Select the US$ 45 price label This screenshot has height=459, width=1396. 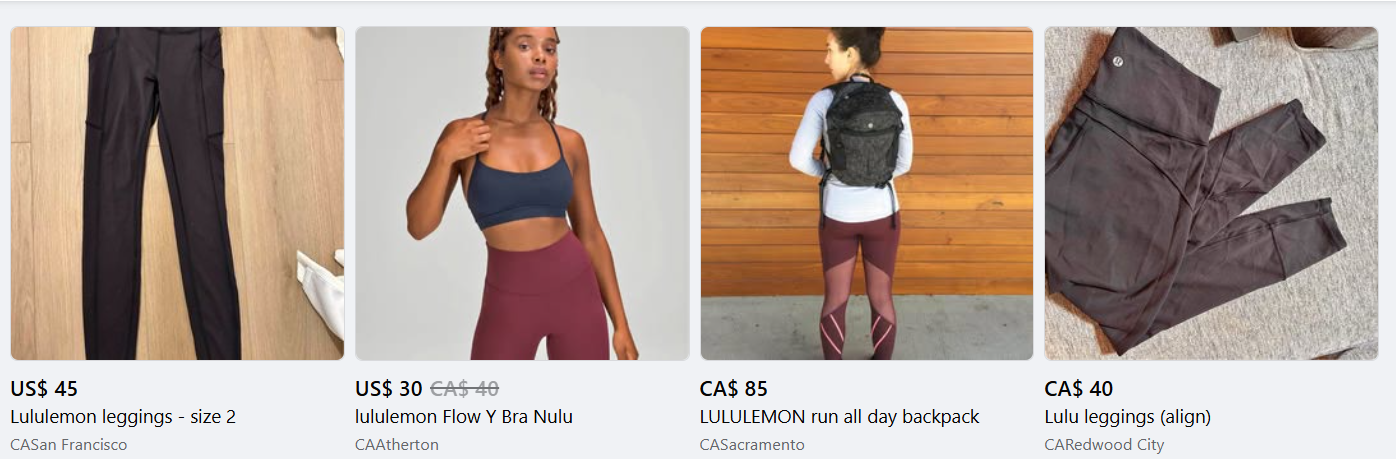coord(44,389)
